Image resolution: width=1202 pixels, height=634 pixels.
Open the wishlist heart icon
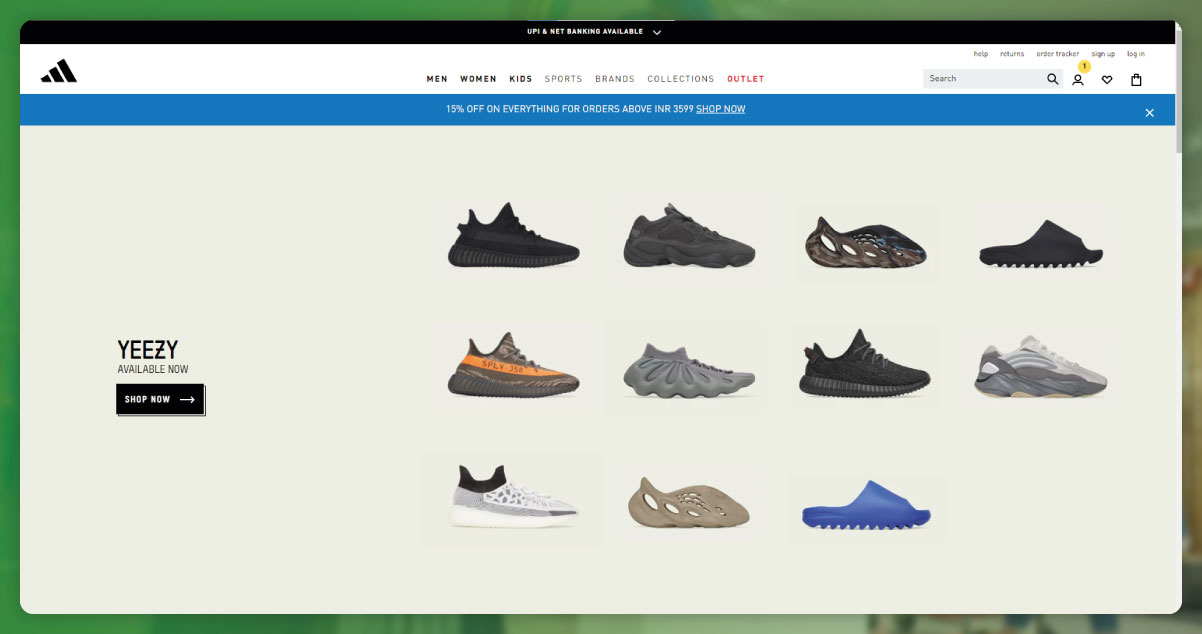click(1107, 80)
